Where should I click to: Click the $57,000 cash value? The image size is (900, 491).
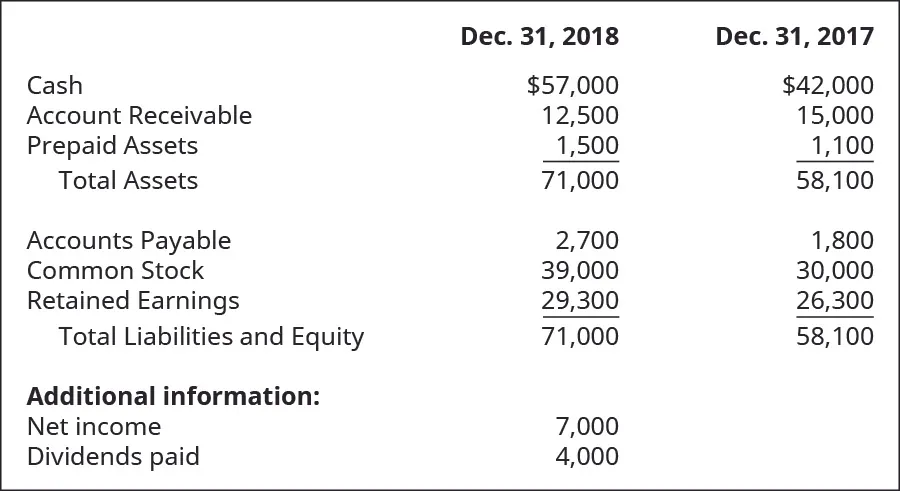[x=572, y=86]
